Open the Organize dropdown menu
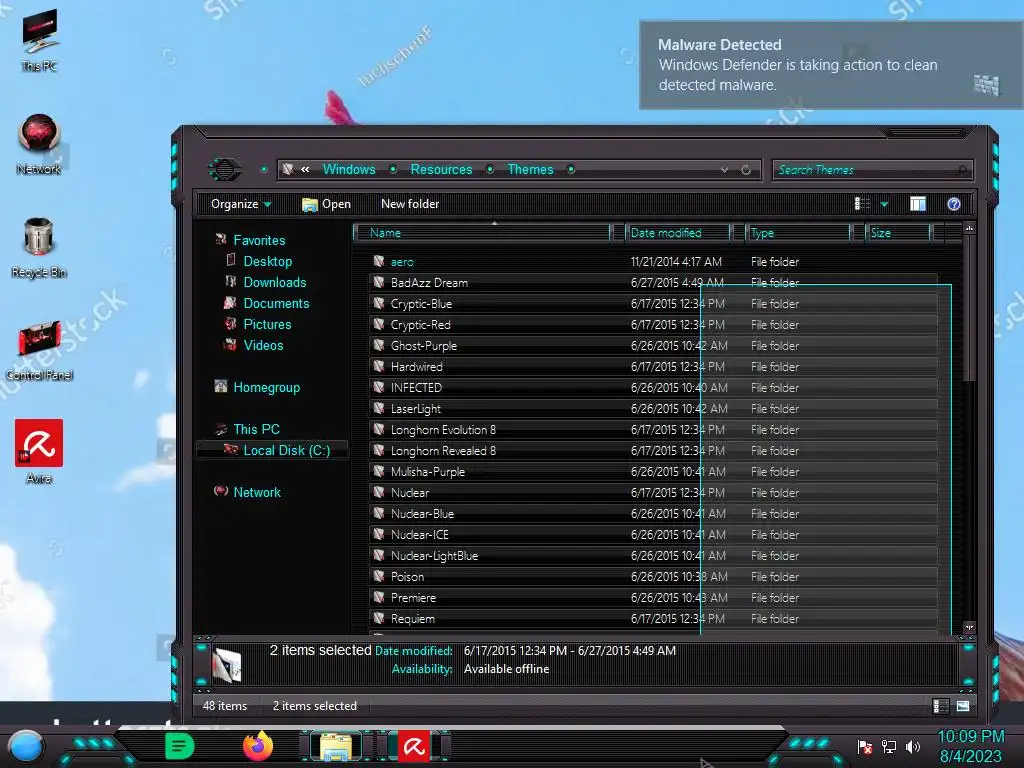 [240, 204]
